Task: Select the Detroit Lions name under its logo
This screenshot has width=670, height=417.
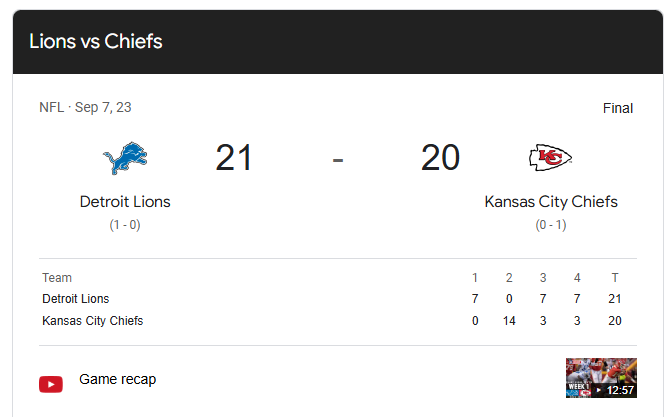Action: [x=125, y=202]
